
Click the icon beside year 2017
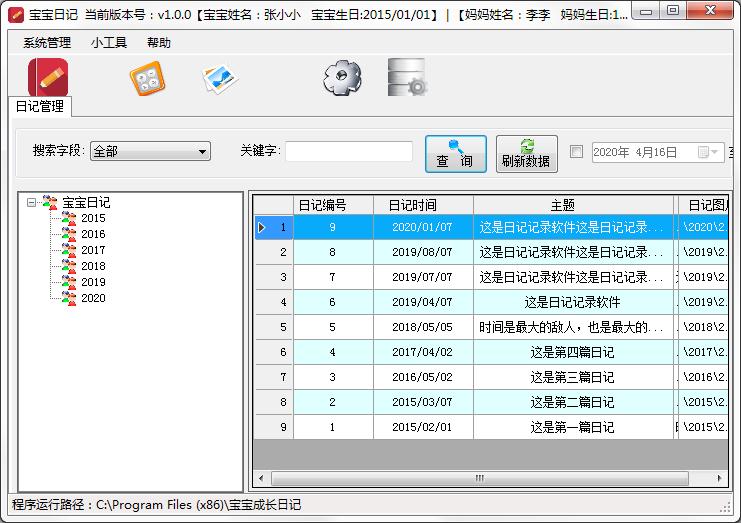tap(69, 250)
